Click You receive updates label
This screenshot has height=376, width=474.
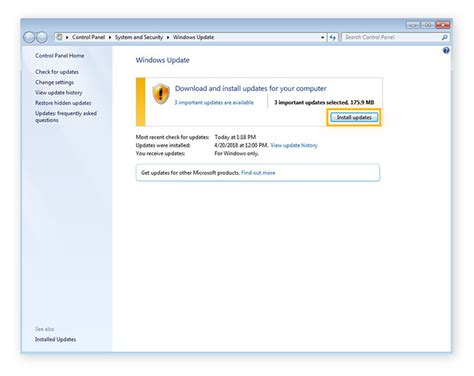[x=160, y=154]
